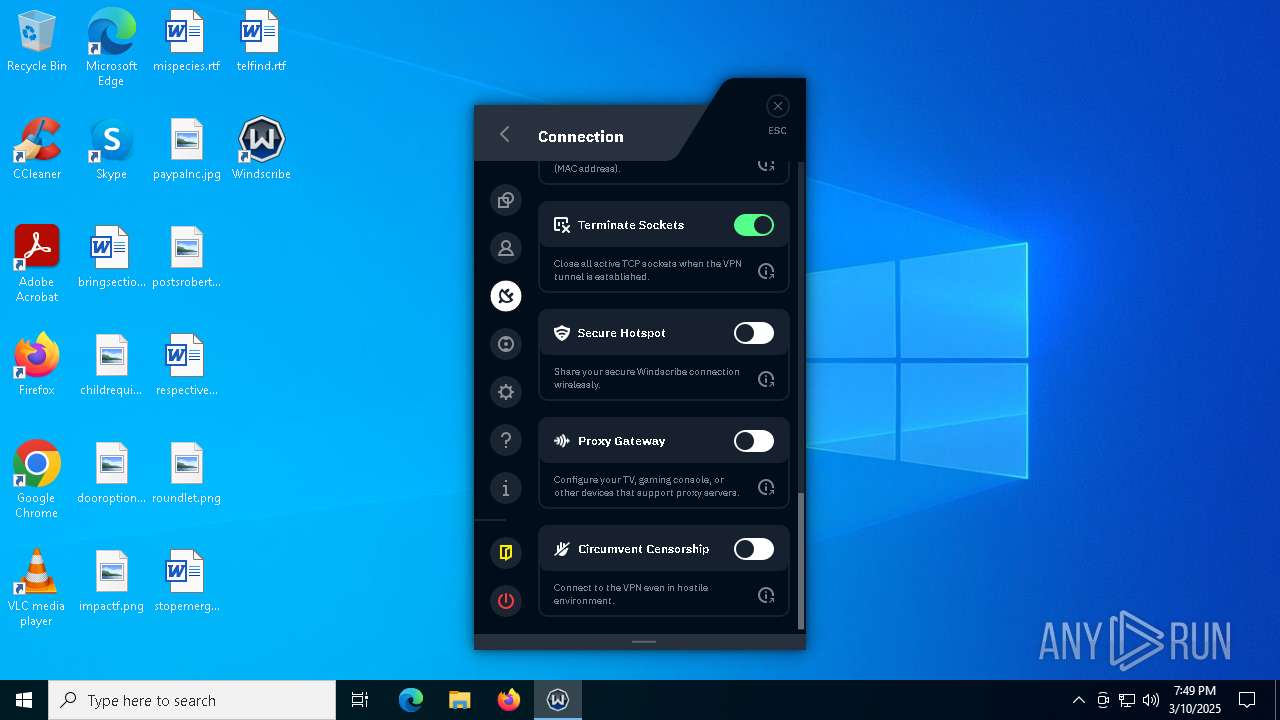1280x720 pixels.
Task: Click the Terminate Sockets icon
Action: pyautogui.click(x=562, y=225)
